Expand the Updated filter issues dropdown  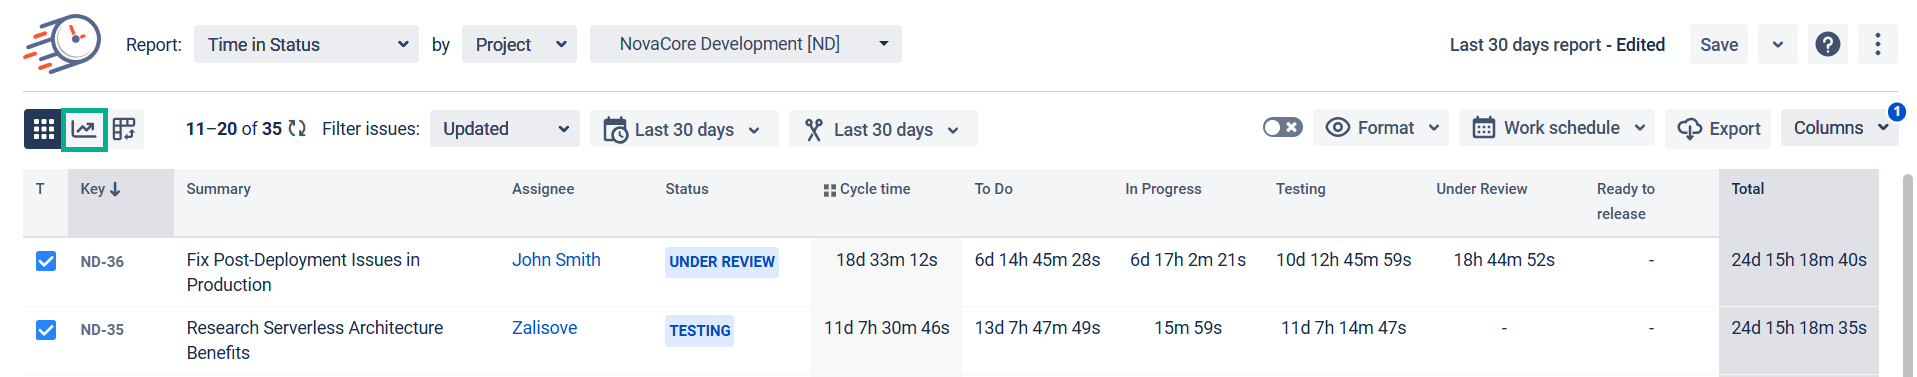[505, 129]
